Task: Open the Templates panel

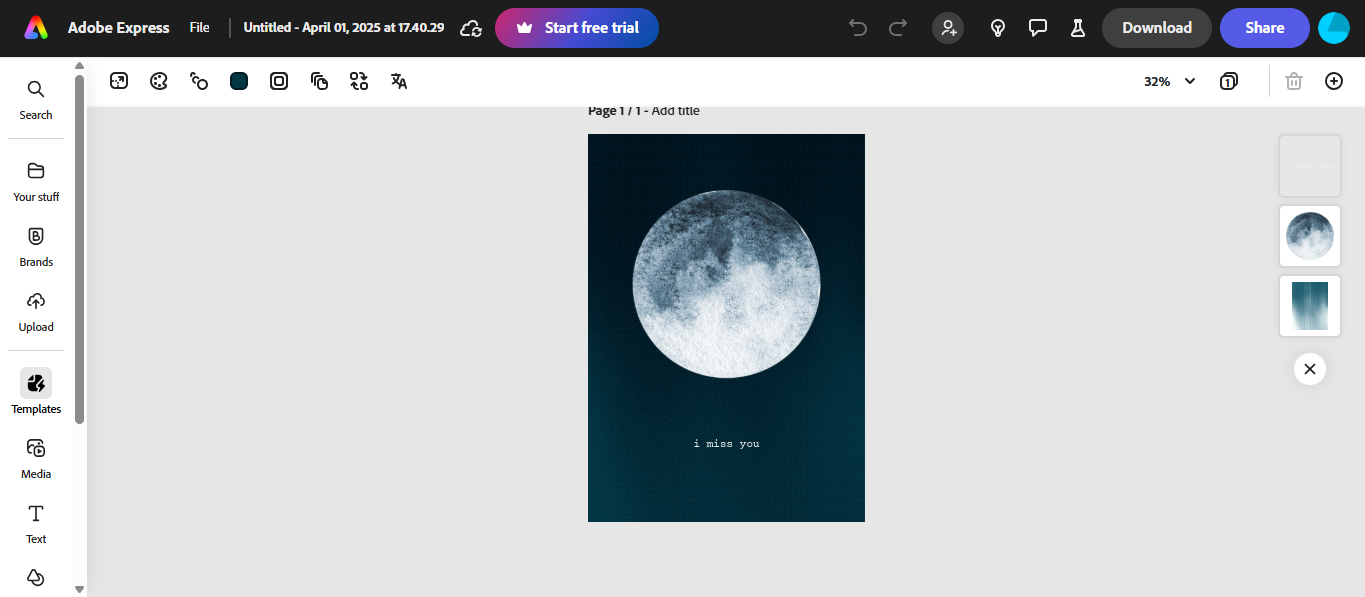Action: (x=35, y=390)
